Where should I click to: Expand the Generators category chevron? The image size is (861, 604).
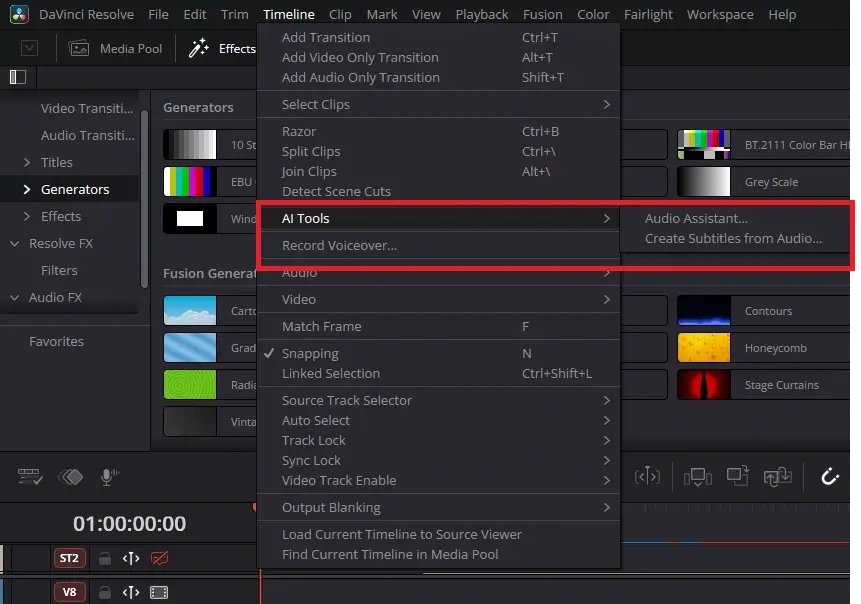pyautogui.click(x=26, y=189)
